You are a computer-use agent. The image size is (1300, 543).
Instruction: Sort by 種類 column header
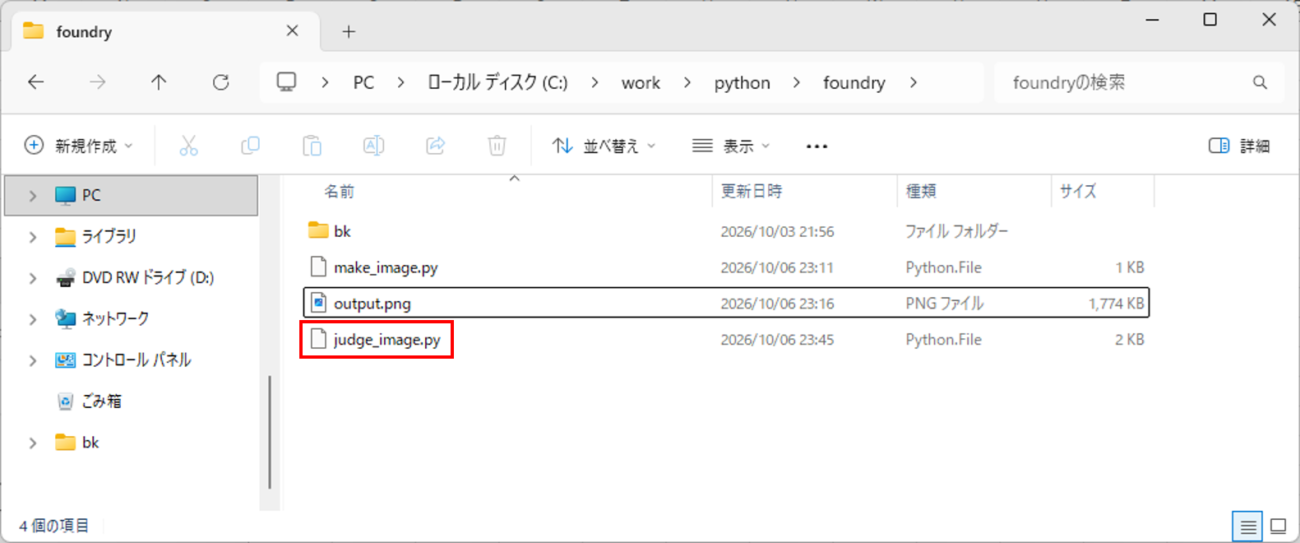[x=921, y=191]
